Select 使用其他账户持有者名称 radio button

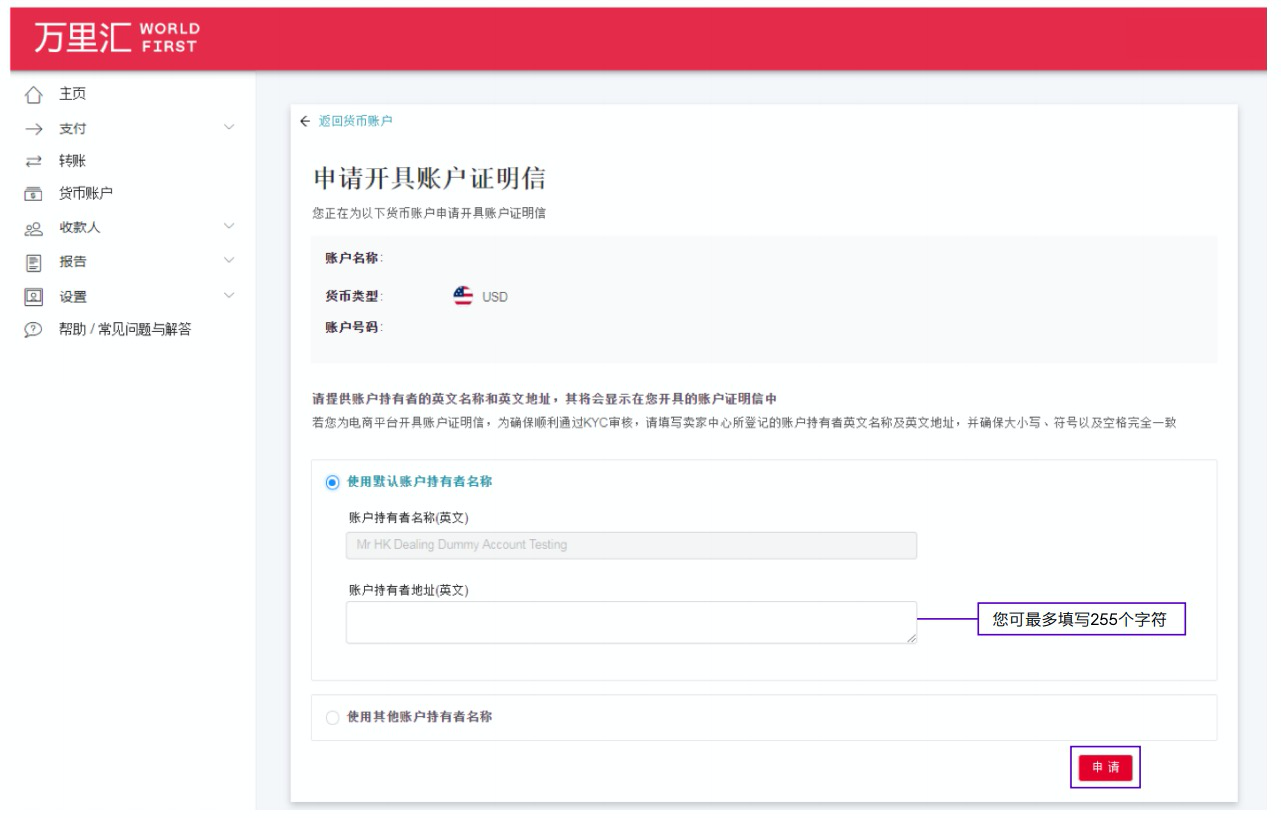[333, 717]
